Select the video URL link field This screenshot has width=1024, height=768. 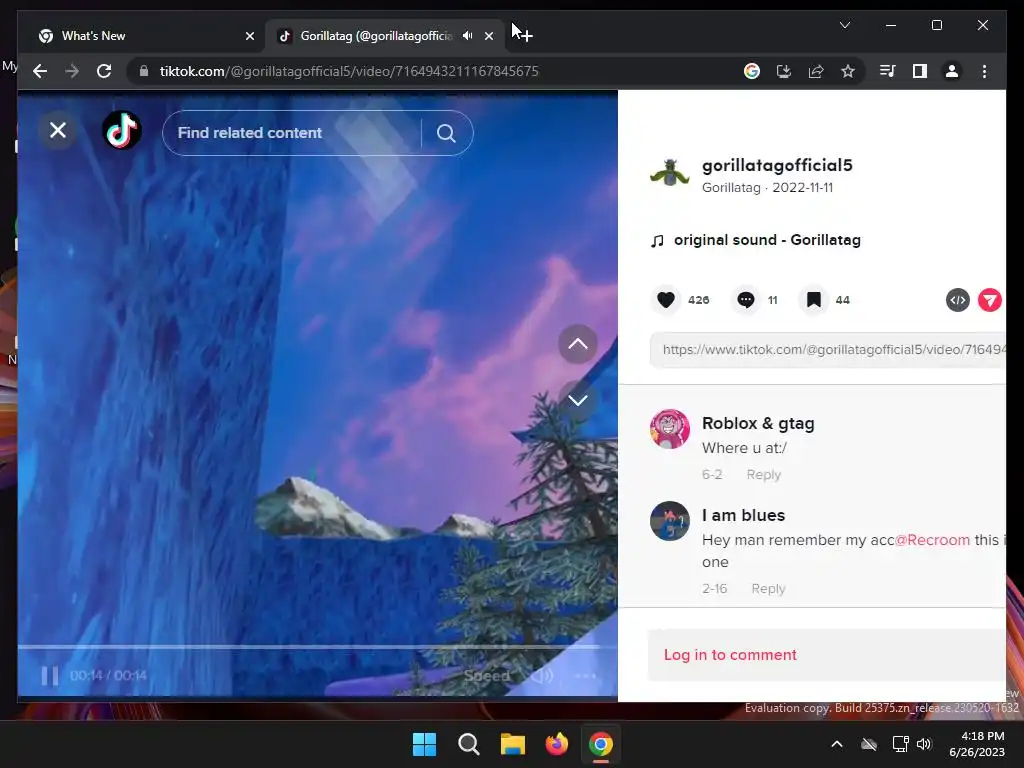pyautogui.click(x=827, y=349)
